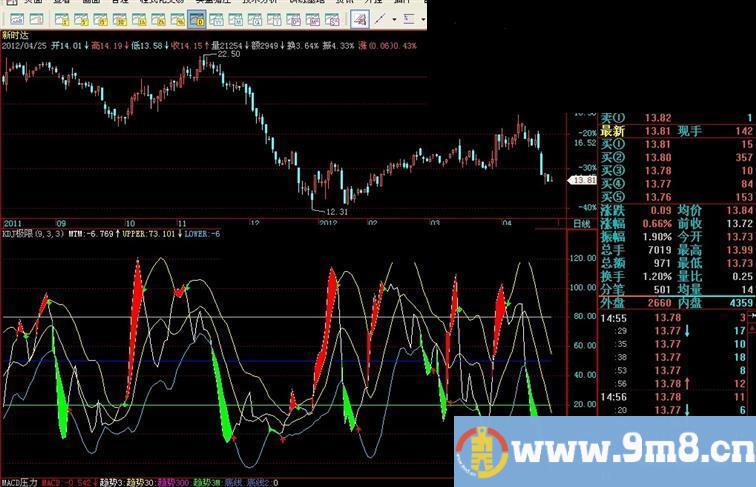Viewport: 756px width, 487px height.
Task: Click the 日线 period label
Action: click(x=580, y=224)
